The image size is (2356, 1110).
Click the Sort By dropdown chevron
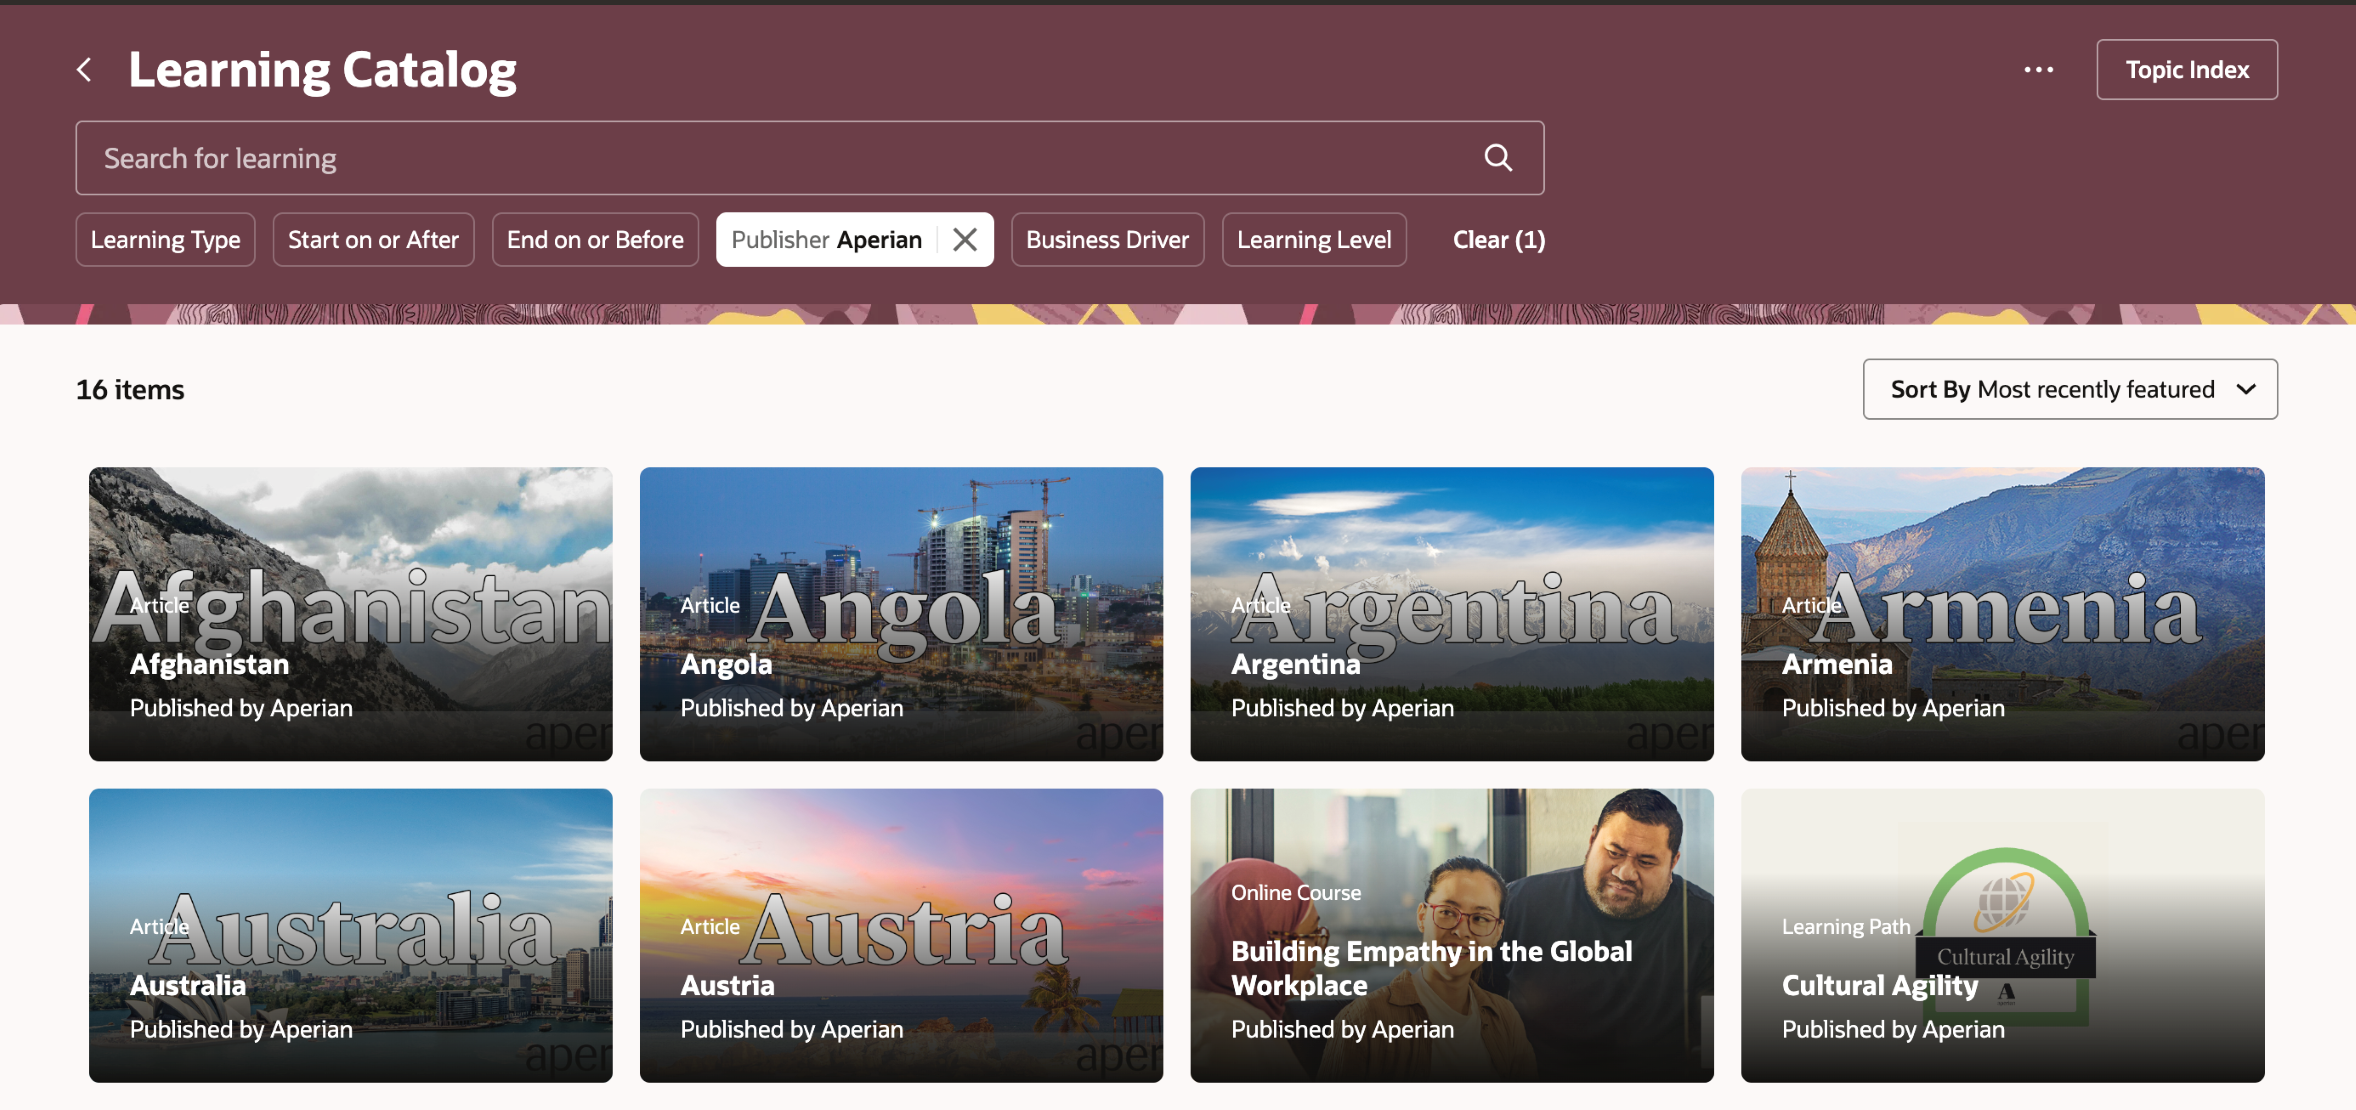tap(2246, 389)
